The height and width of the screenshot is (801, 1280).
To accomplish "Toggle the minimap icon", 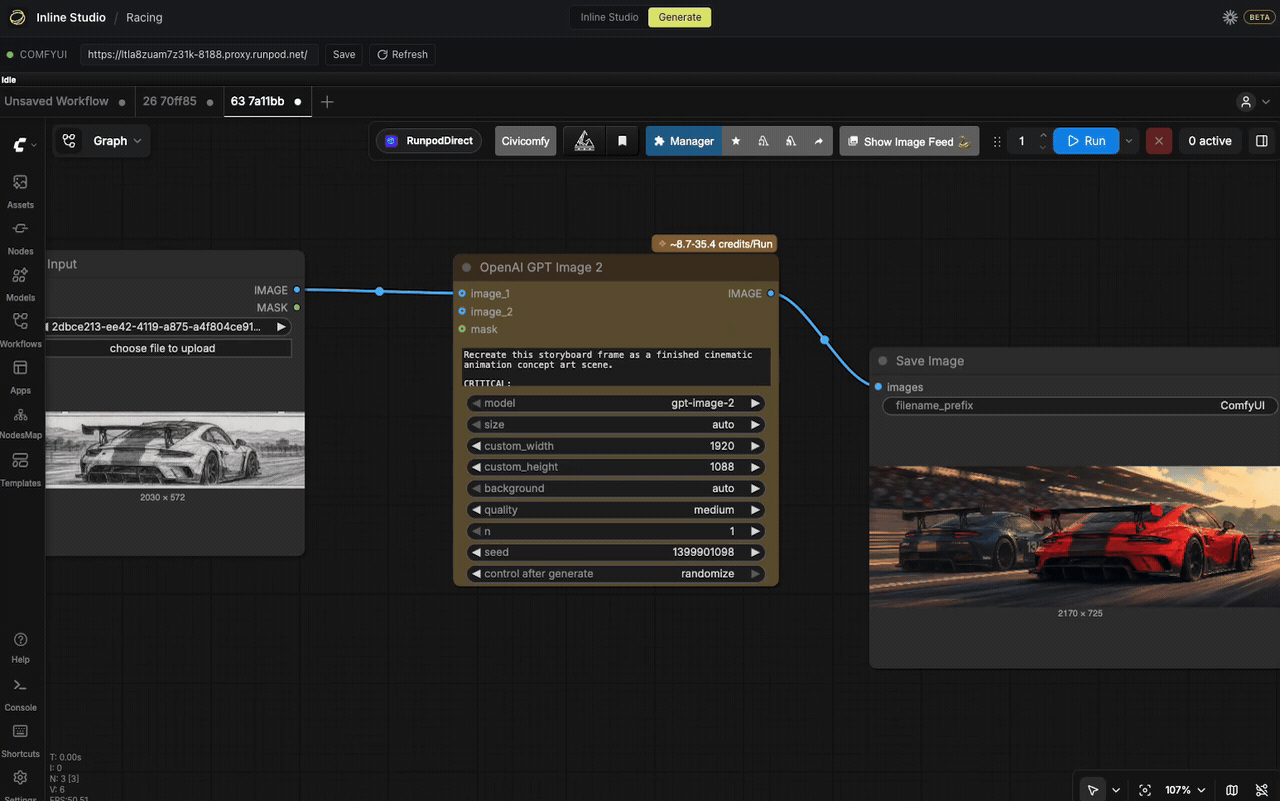I will 1232,790.
